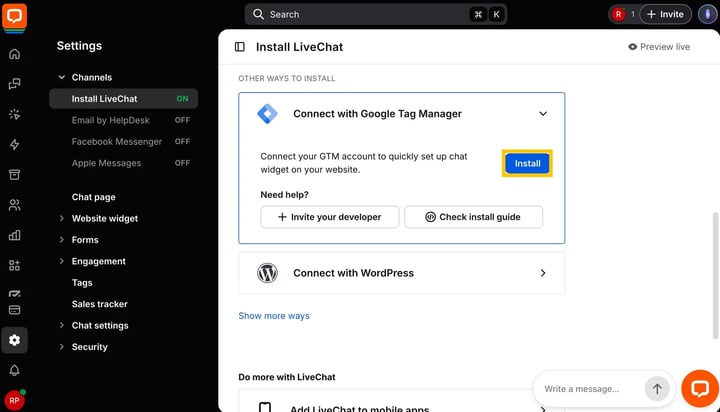The image size is (720, 412).
Task: Click the search magnifier icon
Action: tap(259, 14)
